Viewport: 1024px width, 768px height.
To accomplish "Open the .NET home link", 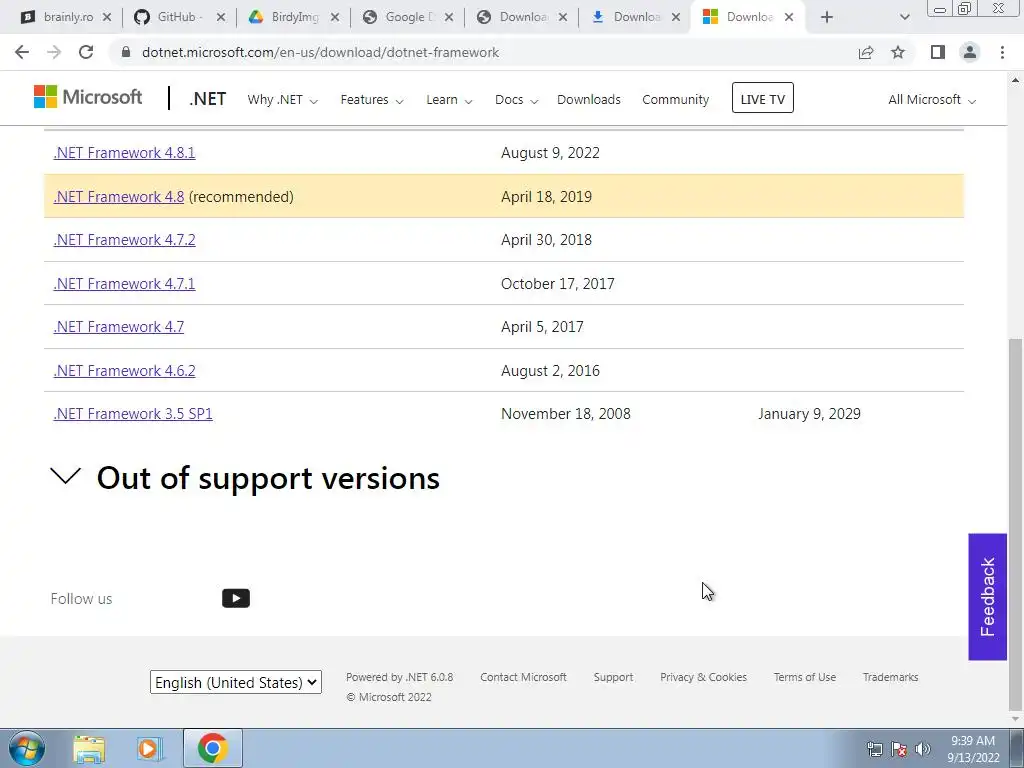I will pyautogui.click(x=208, y=99).
